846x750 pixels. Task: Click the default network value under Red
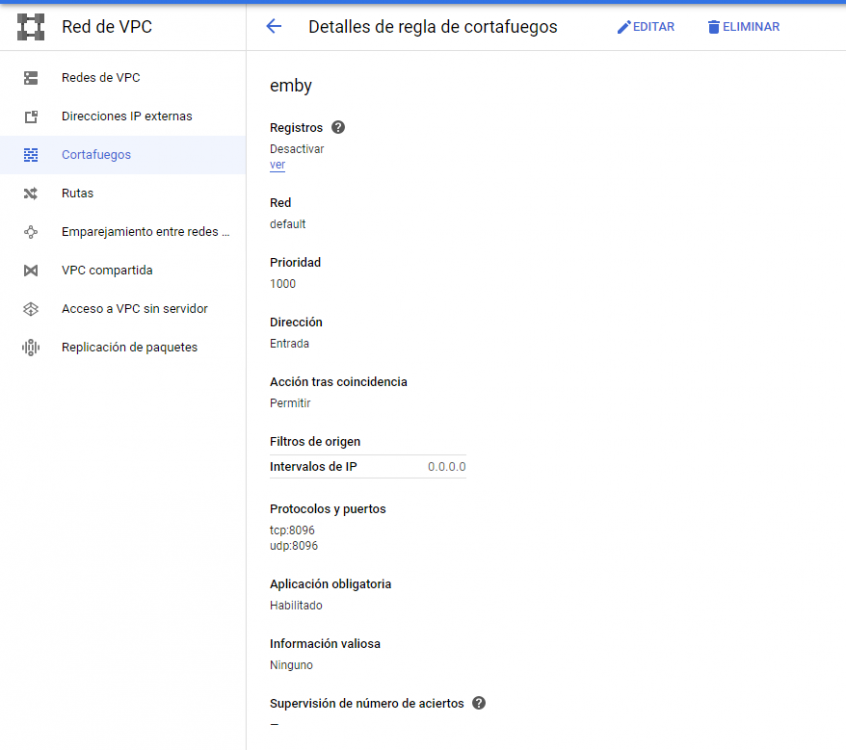(287, 224)
